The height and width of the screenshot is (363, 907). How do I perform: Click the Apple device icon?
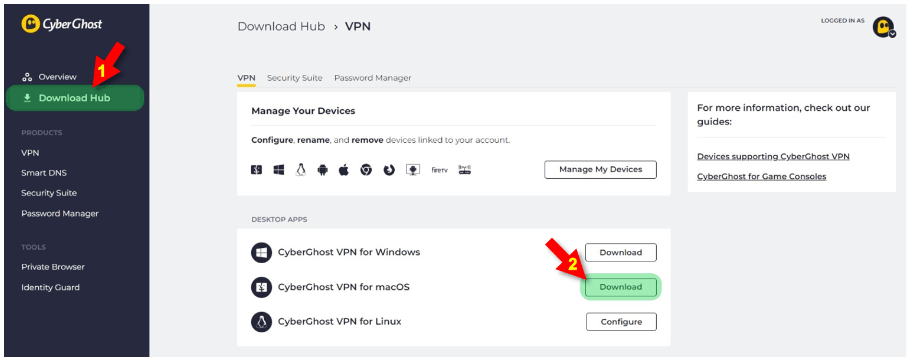click(344, 170)
